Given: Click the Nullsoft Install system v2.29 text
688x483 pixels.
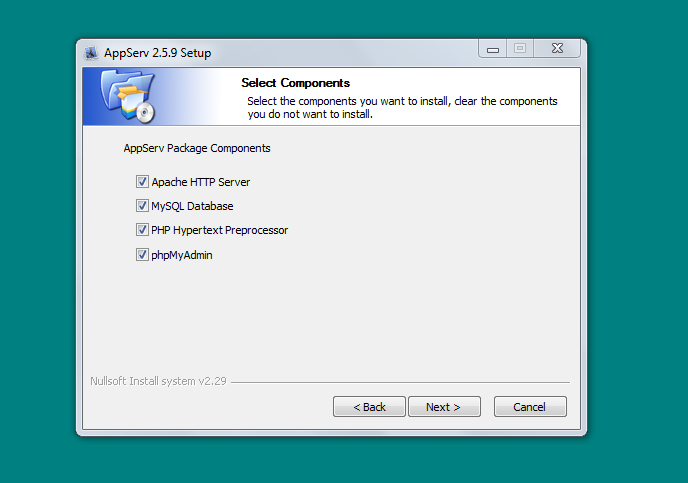Looking at the screenshot, I should coord(158,381).
